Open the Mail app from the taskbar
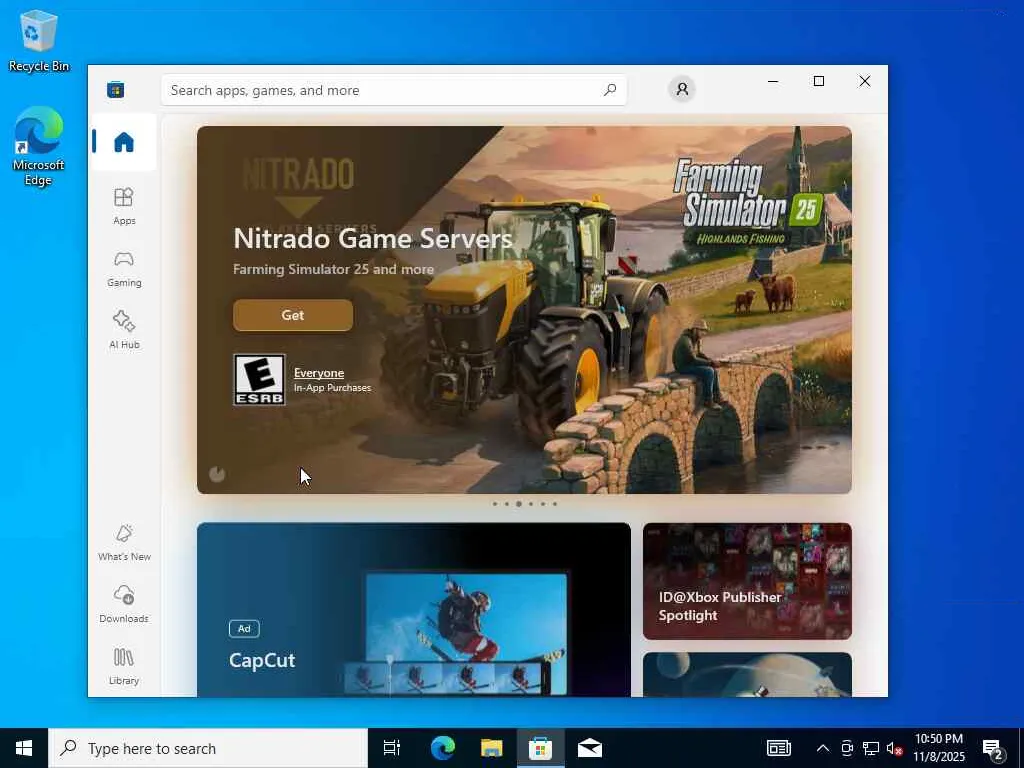The width and height of the screenshot is (1024, 768). tap(590, 748)
